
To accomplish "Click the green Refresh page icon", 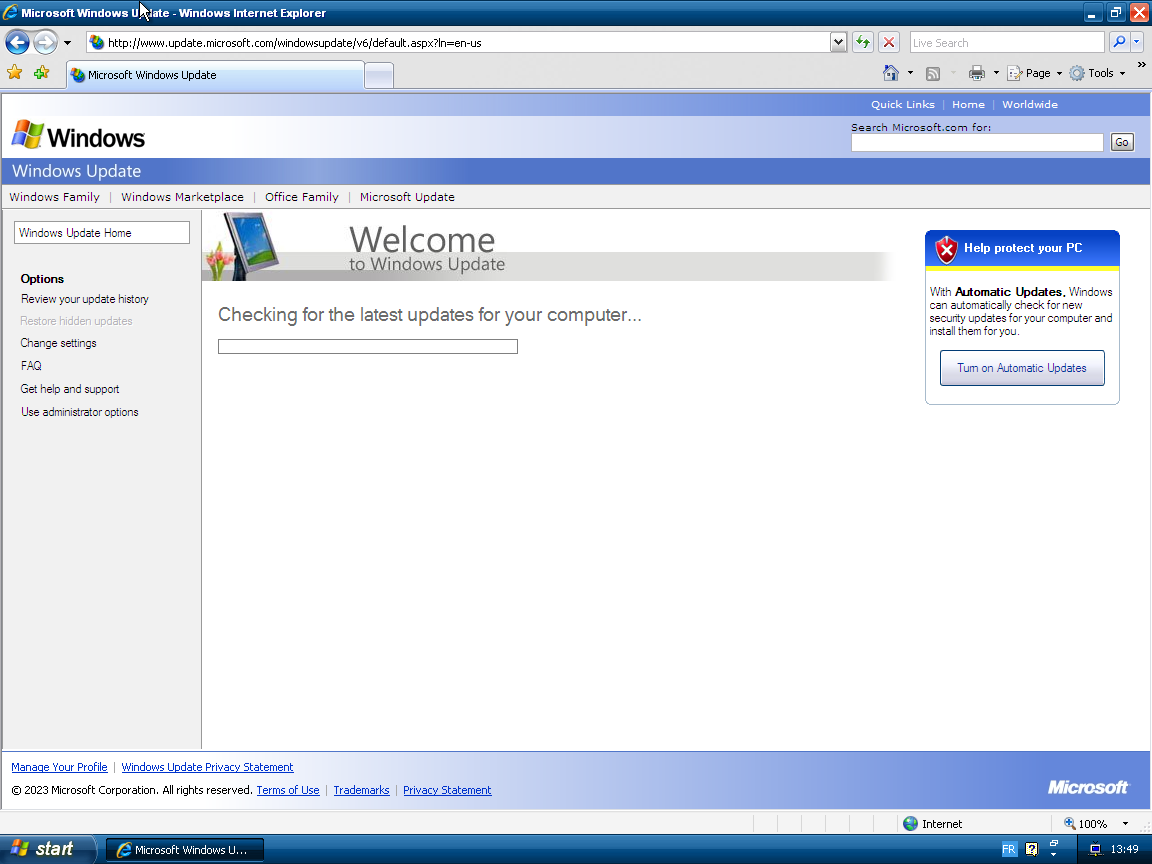I will tap(863, 43).
